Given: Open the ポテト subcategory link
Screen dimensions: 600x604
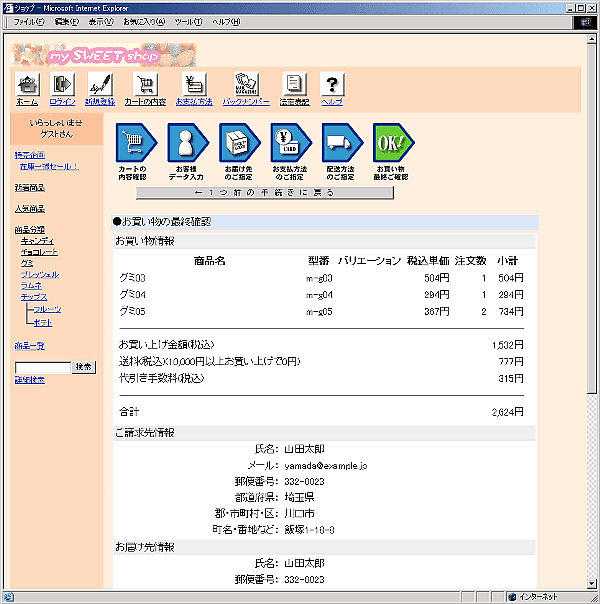Looking at the screenshot, I should point(43,323).
